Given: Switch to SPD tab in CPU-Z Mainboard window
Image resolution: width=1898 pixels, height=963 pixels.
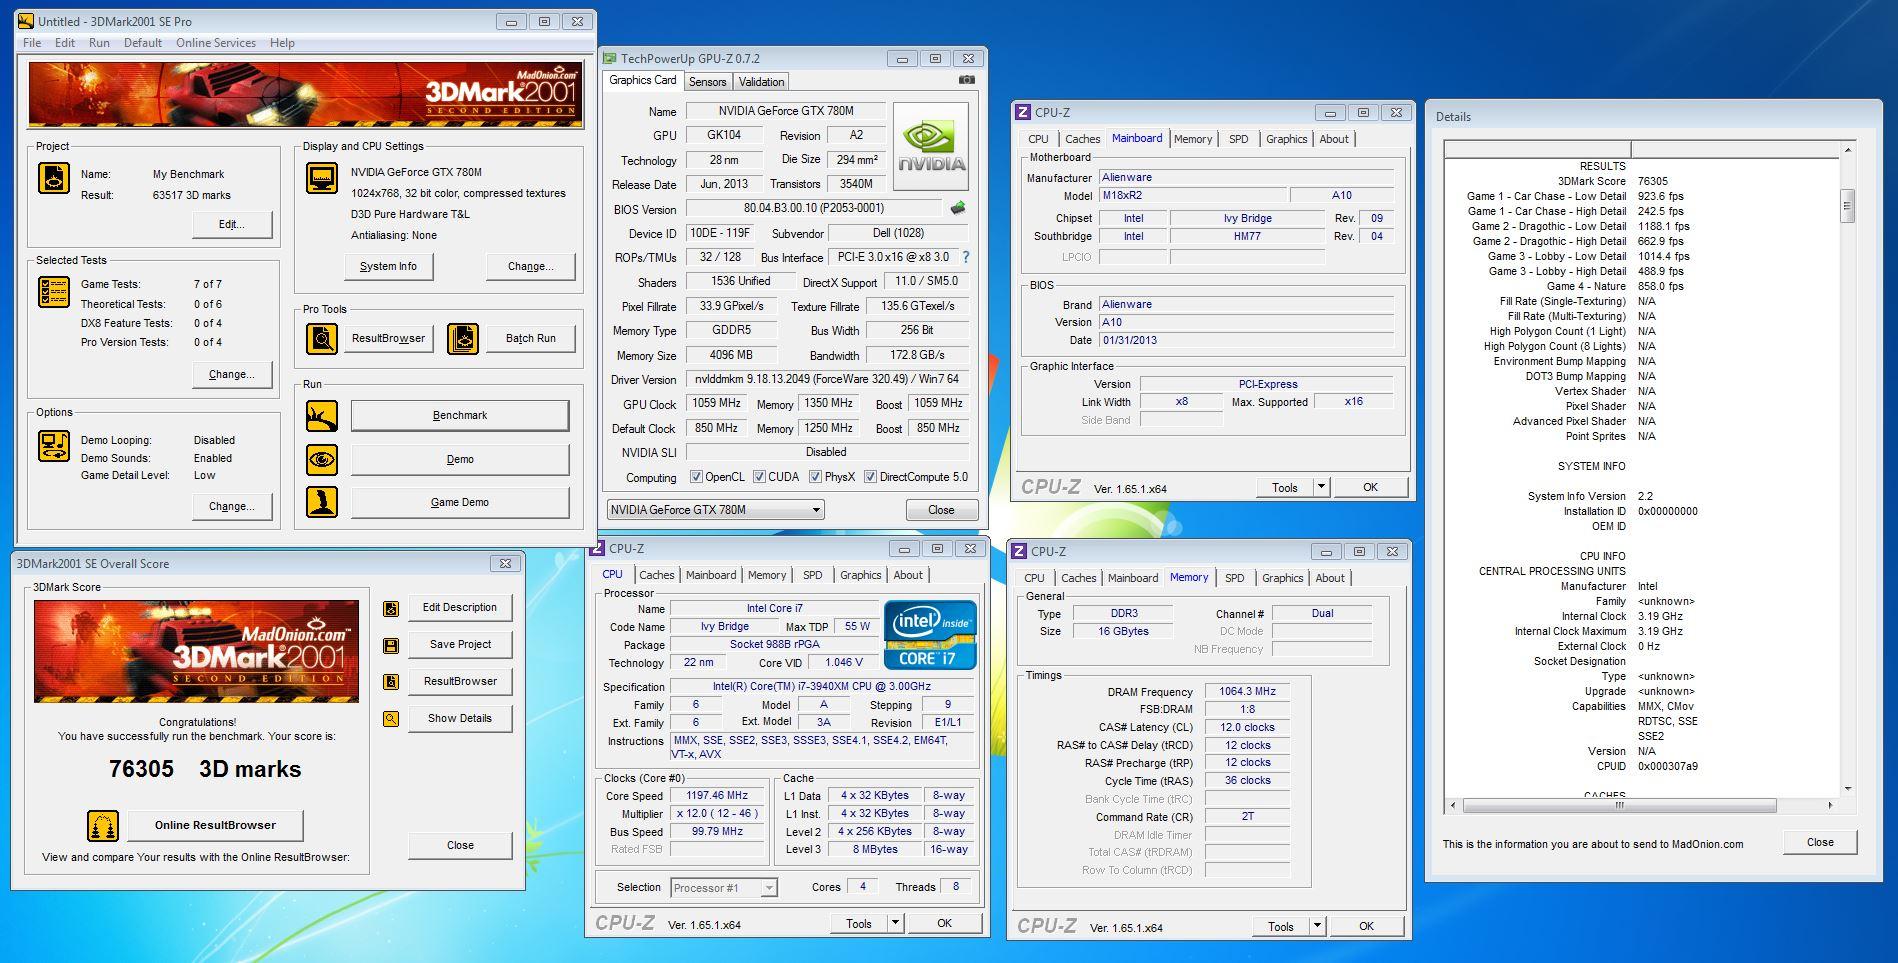Looking at the screenshot, I should click(x=1238, y=139).
